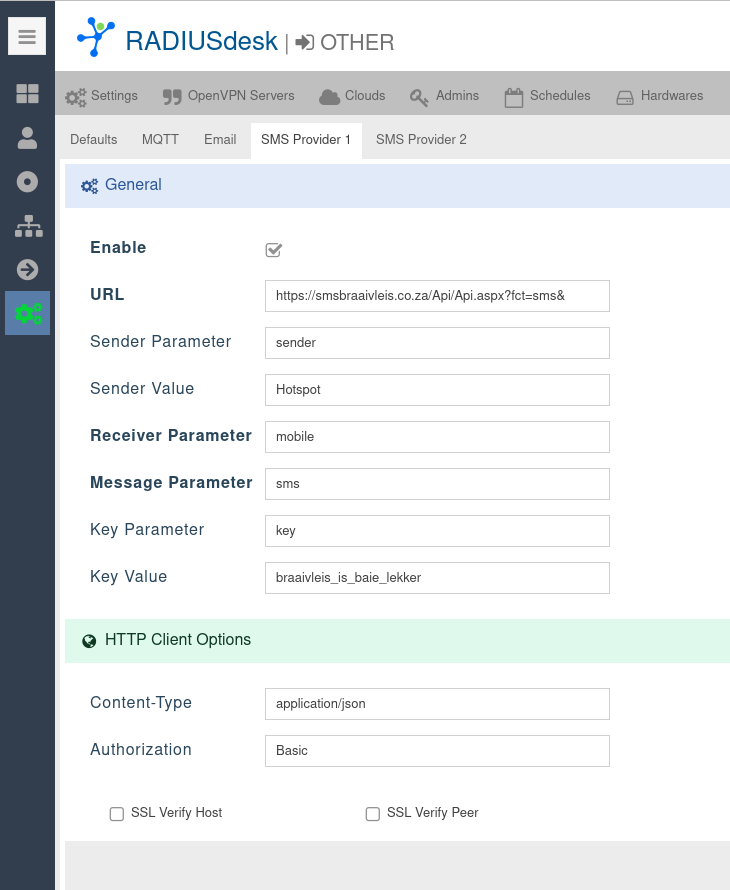Click the URL input field
The image size is (730, 890).
[x=437, y=296]
